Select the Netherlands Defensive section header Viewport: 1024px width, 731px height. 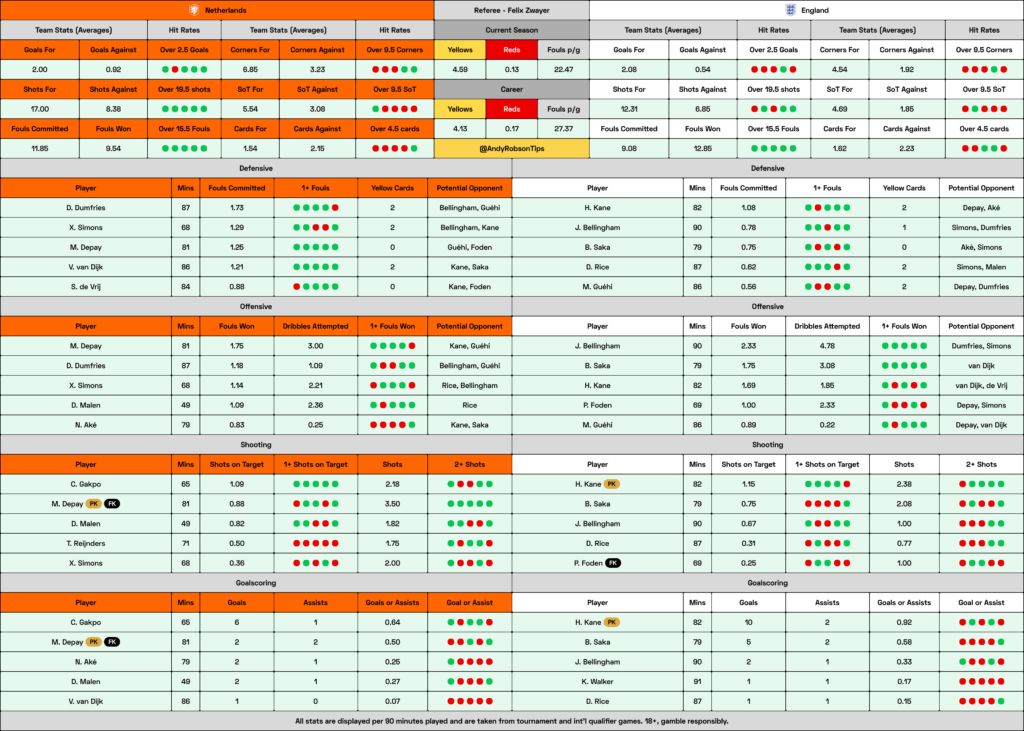click(x=255, y=168)
